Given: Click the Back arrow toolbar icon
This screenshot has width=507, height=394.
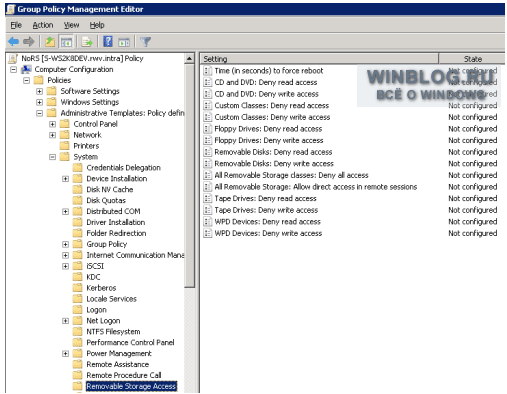Looking at the screenshot, I should 13,42.
